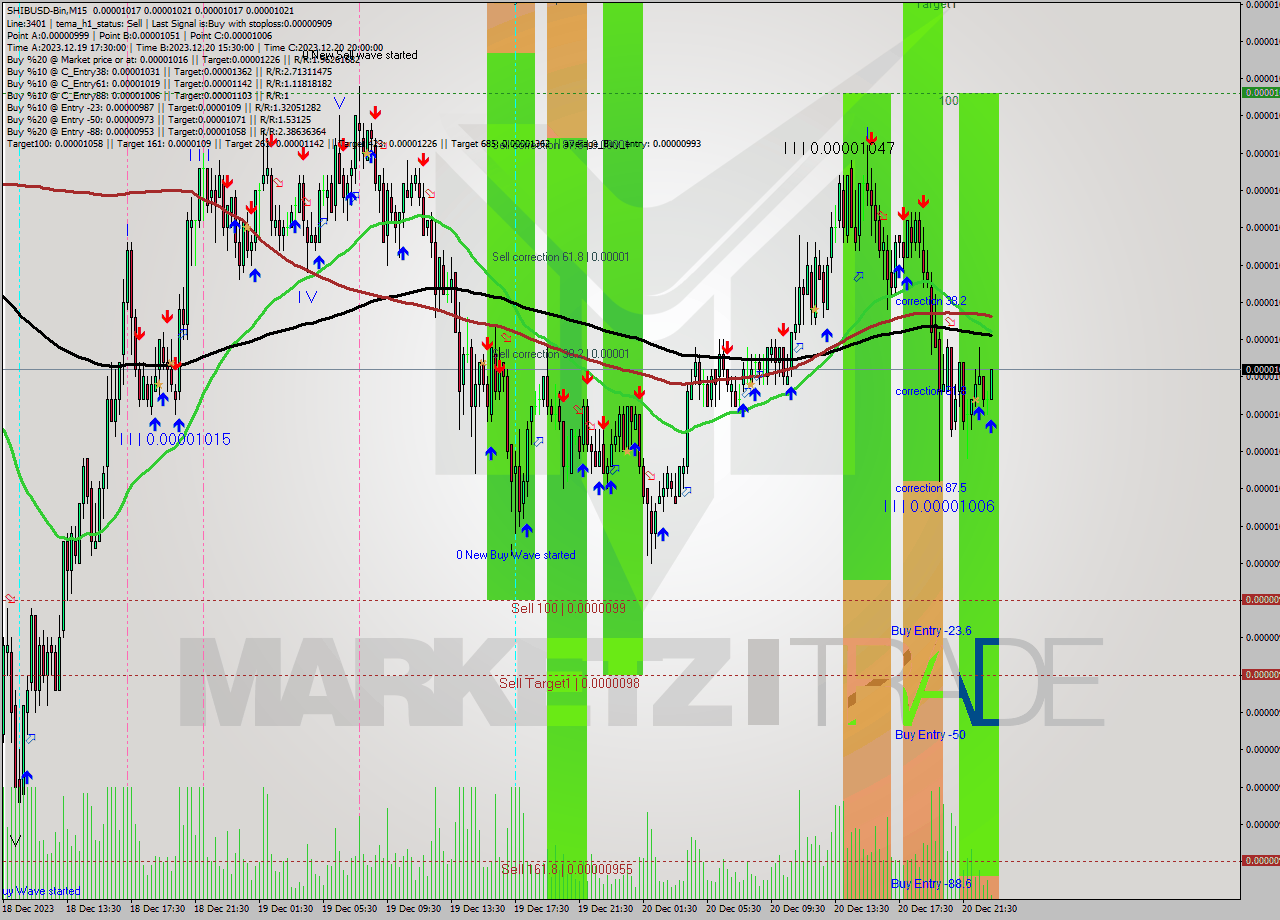Select the 'Buy %10 @ C_Entry88' line
The image size is (1280, 920).
coord(149,95)
